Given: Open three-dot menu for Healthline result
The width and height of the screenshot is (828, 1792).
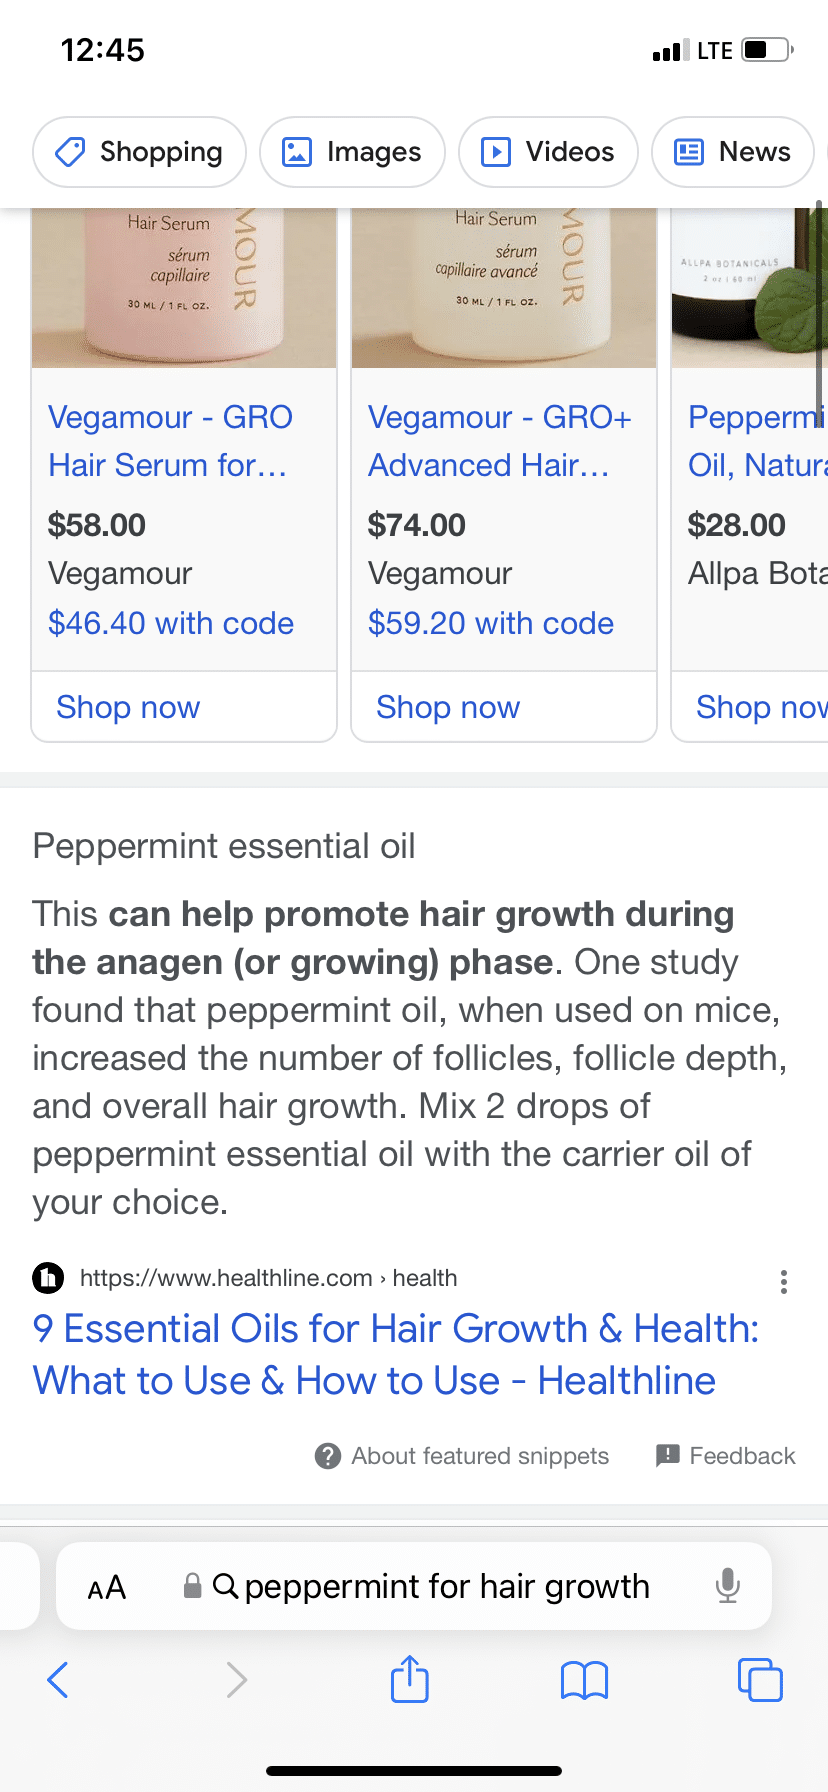Looking at the screenshot, I should coord(784,1282).
